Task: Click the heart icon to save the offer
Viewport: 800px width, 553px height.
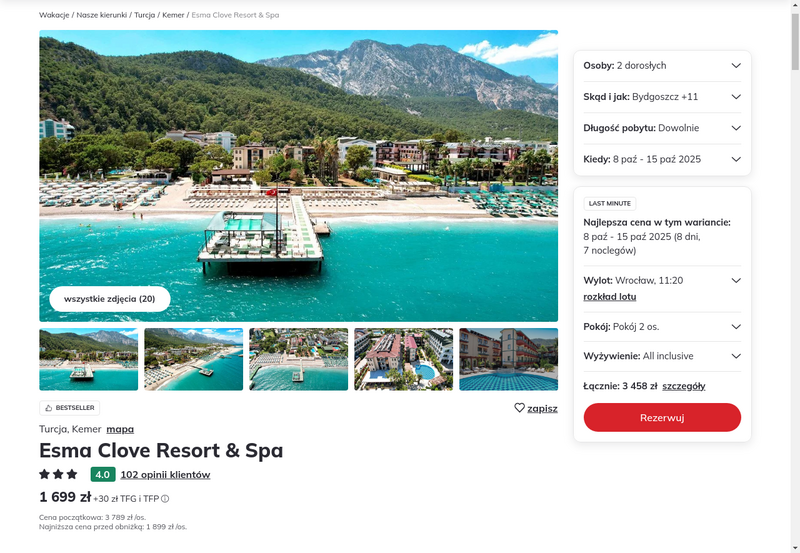Action: coord(519,408)
